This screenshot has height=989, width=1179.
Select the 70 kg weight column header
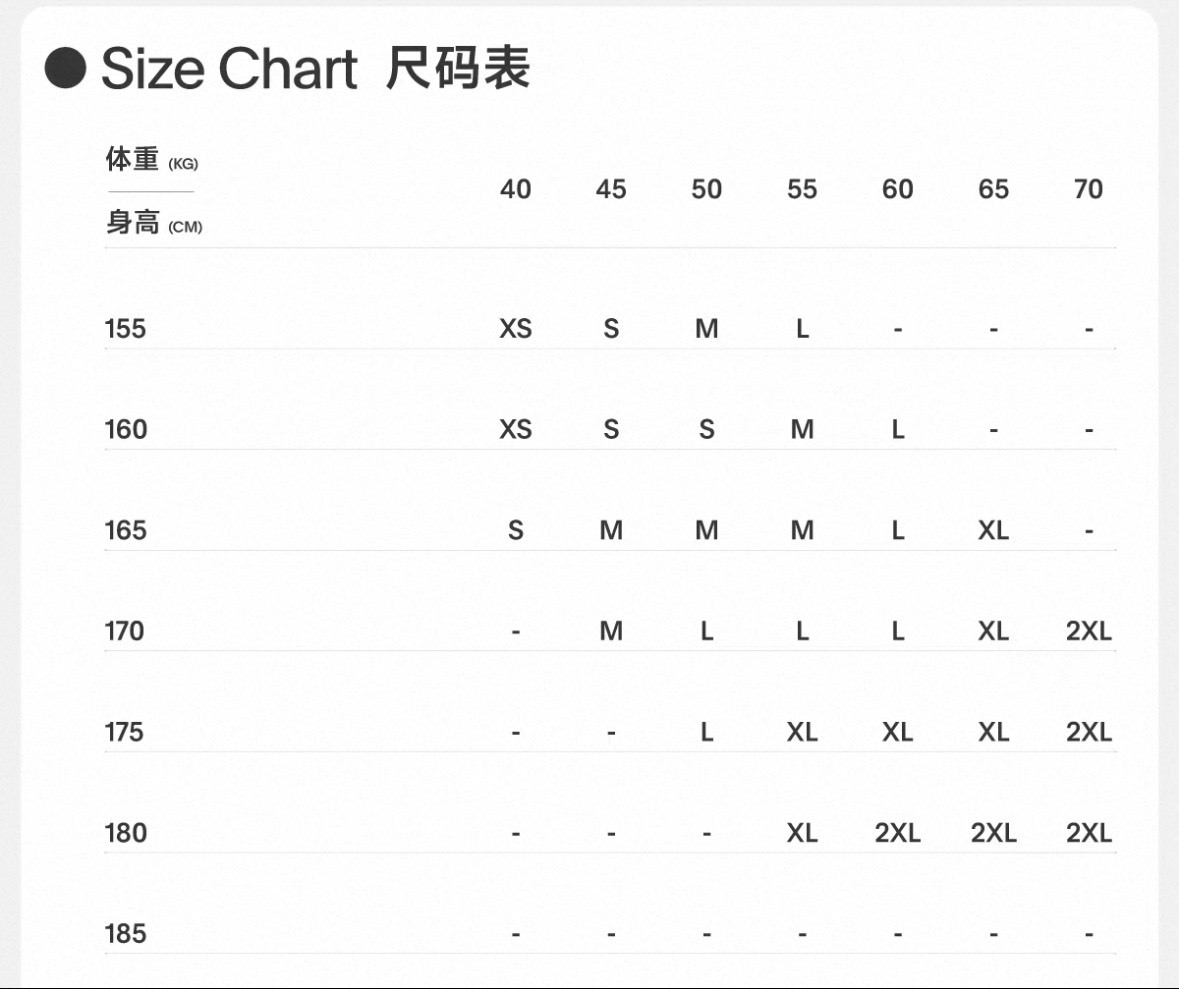1088,189
